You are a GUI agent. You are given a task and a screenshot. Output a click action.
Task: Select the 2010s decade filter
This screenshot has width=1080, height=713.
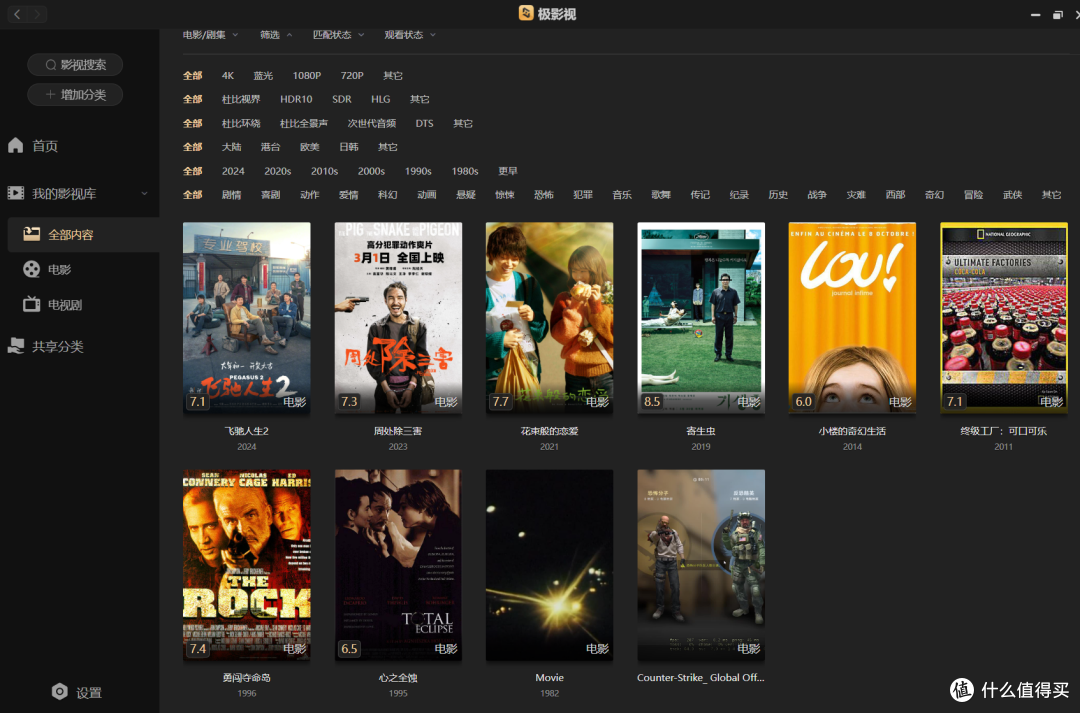pos(324,171)
